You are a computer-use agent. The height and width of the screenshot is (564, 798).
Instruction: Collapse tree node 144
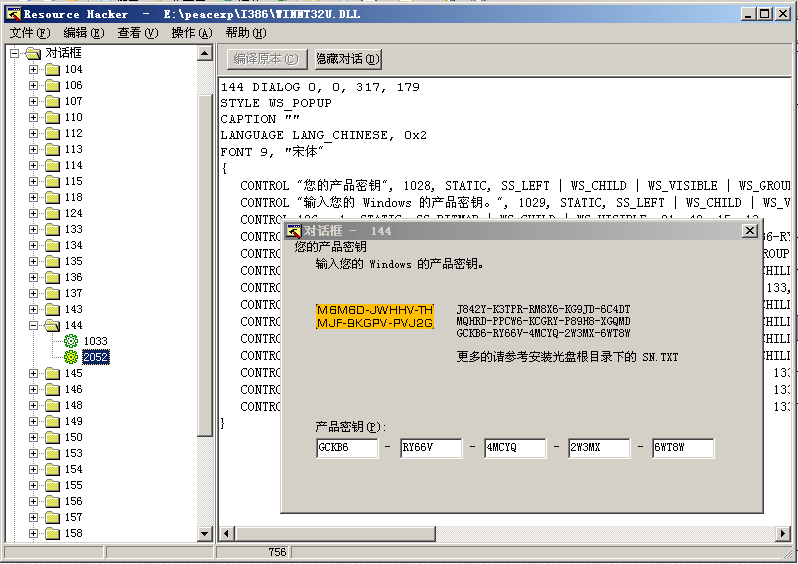point(34,325)
